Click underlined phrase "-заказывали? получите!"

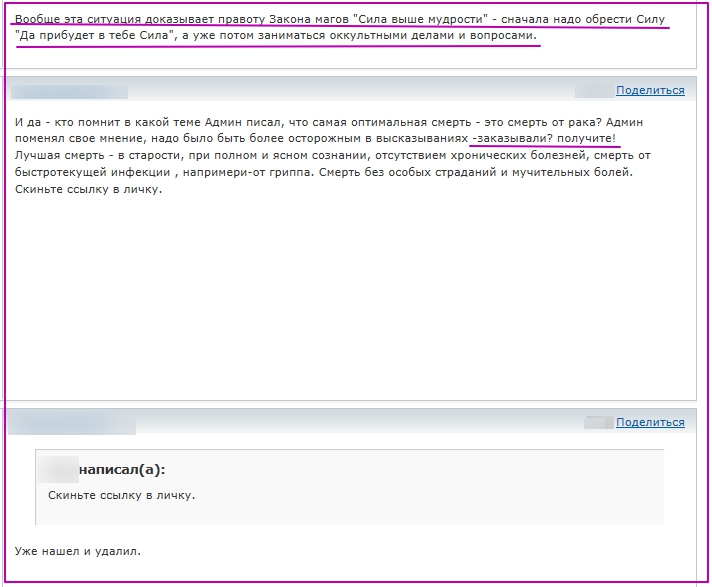click(544, 137)
